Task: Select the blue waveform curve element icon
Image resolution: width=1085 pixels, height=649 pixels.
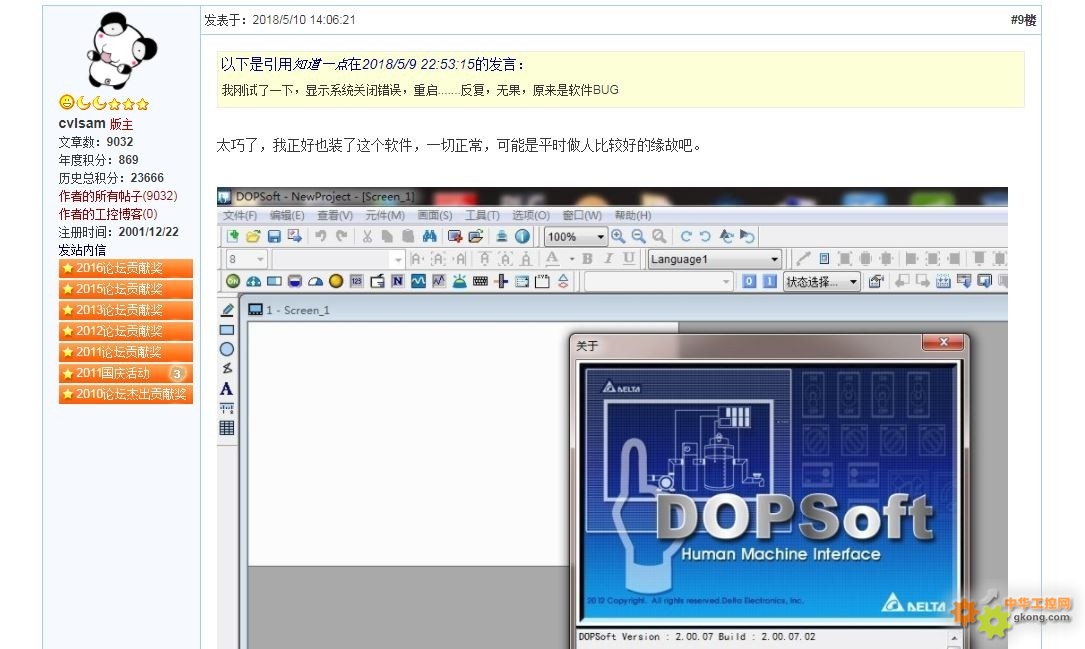Action: pyautogui.click(x=418, y=281)
